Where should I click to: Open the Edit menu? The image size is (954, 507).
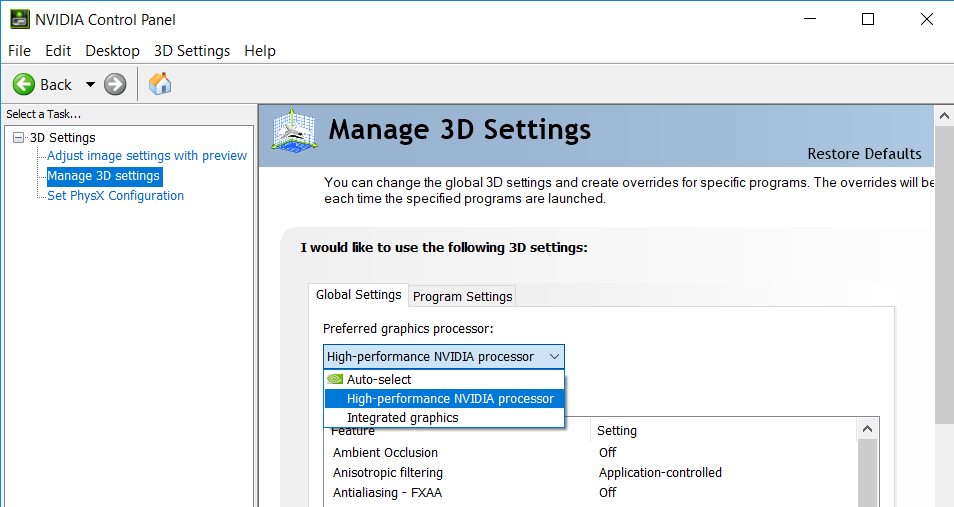tap(58, 51)
